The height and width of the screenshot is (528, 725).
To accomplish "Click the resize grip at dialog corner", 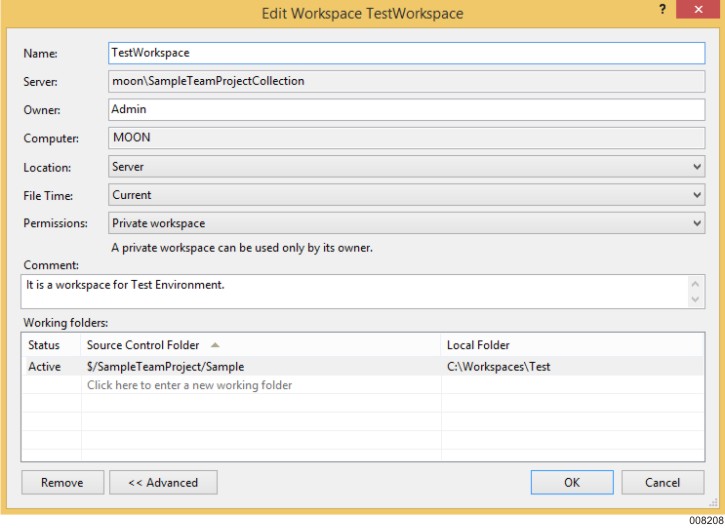I will [713, 503].
